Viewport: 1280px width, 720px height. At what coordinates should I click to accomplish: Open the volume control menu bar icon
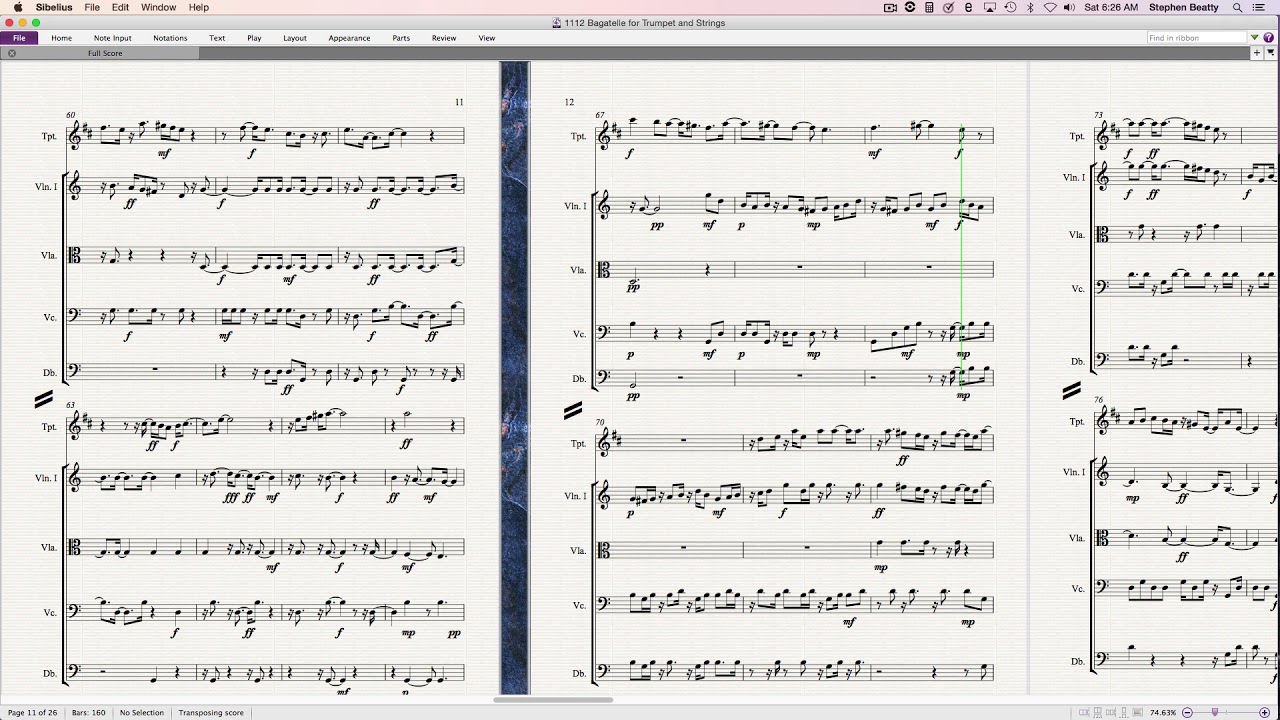click(x=1069, y=7)
